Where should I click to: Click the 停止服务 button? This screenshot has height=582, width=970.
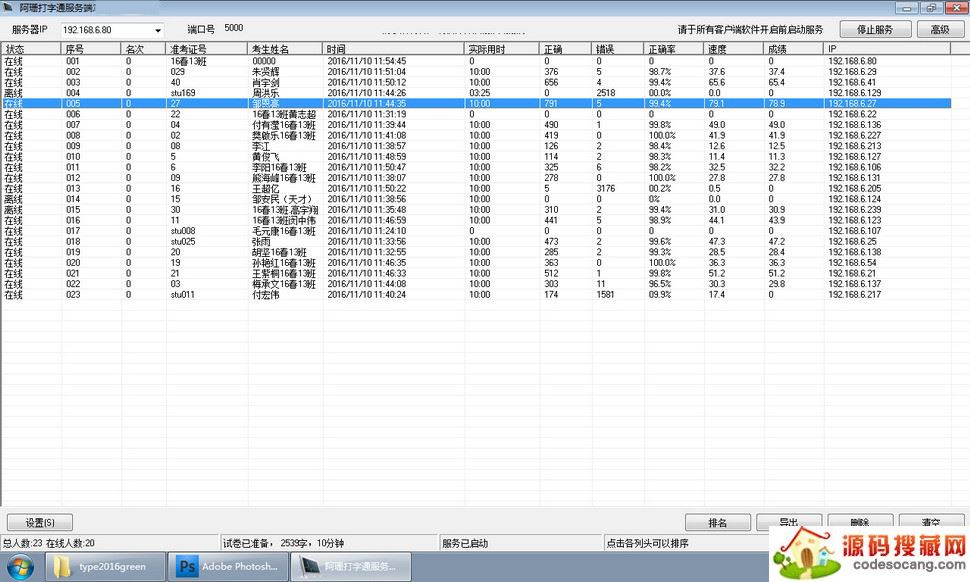[x=875, y=30]
